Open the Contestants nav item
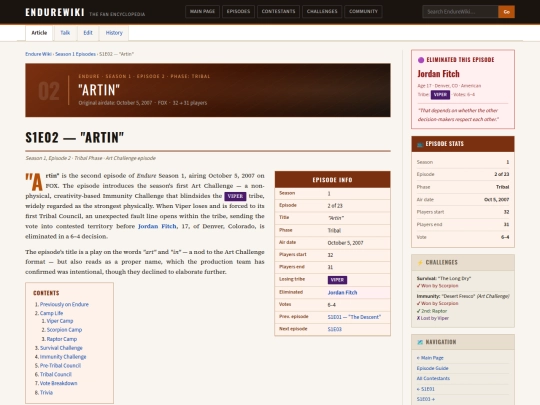Viewport: 540px width, 405px height. point(278,11)
